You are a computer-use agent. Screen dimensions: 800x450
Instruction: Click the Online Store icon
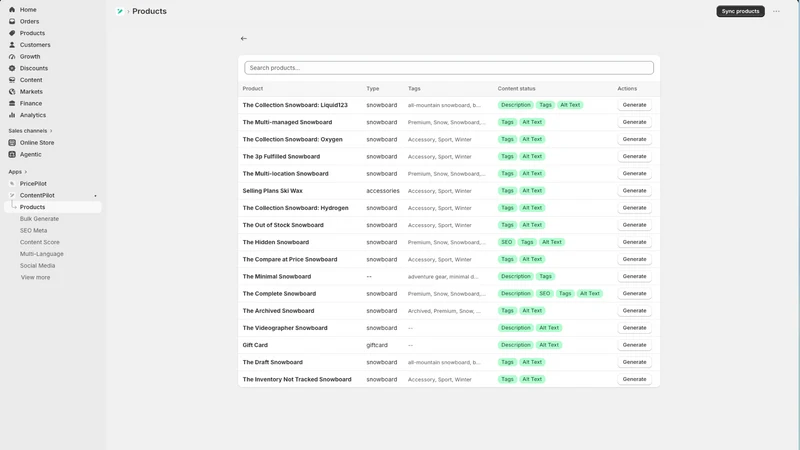12,143
